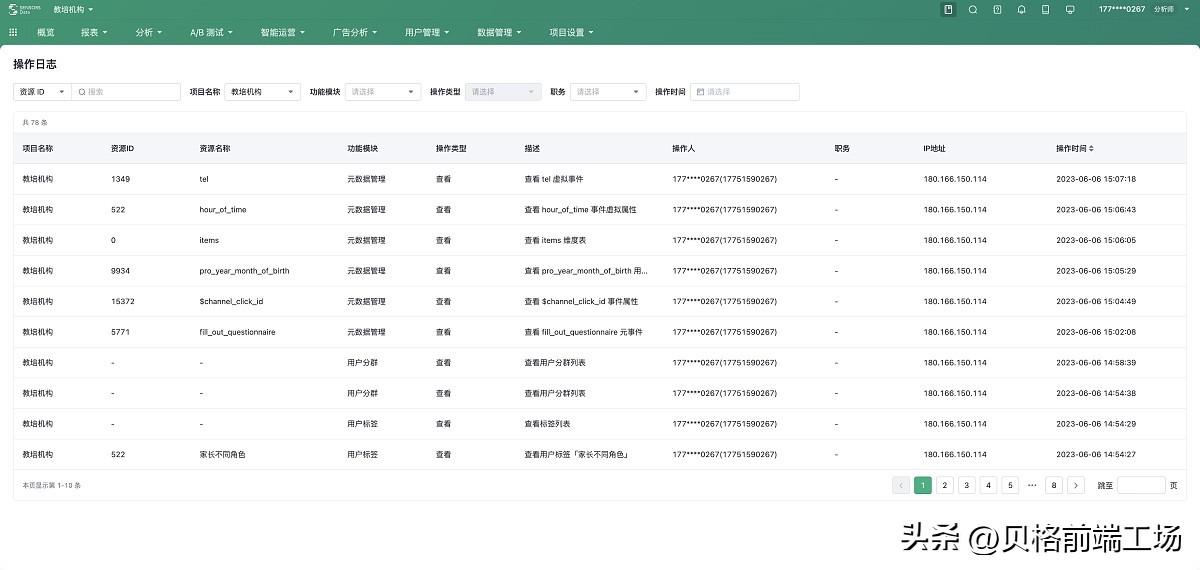
Task: Click description '查看标签列表'
Action: click(547, 424)
